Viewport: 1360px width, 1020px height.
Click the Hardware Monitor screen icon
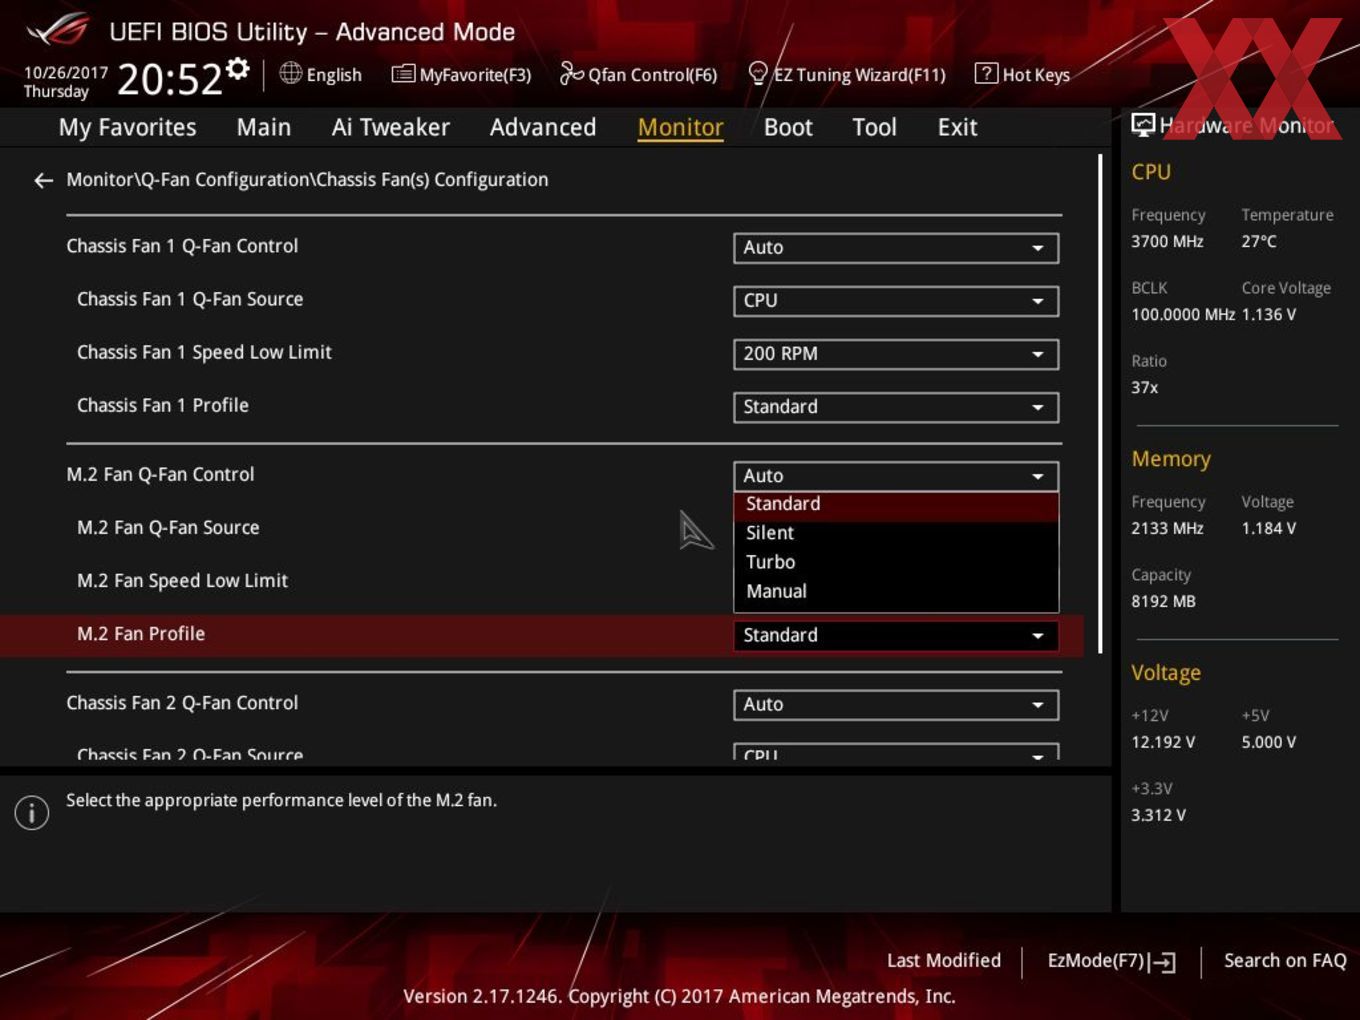pyautogui.click(x=1142, y=125)
